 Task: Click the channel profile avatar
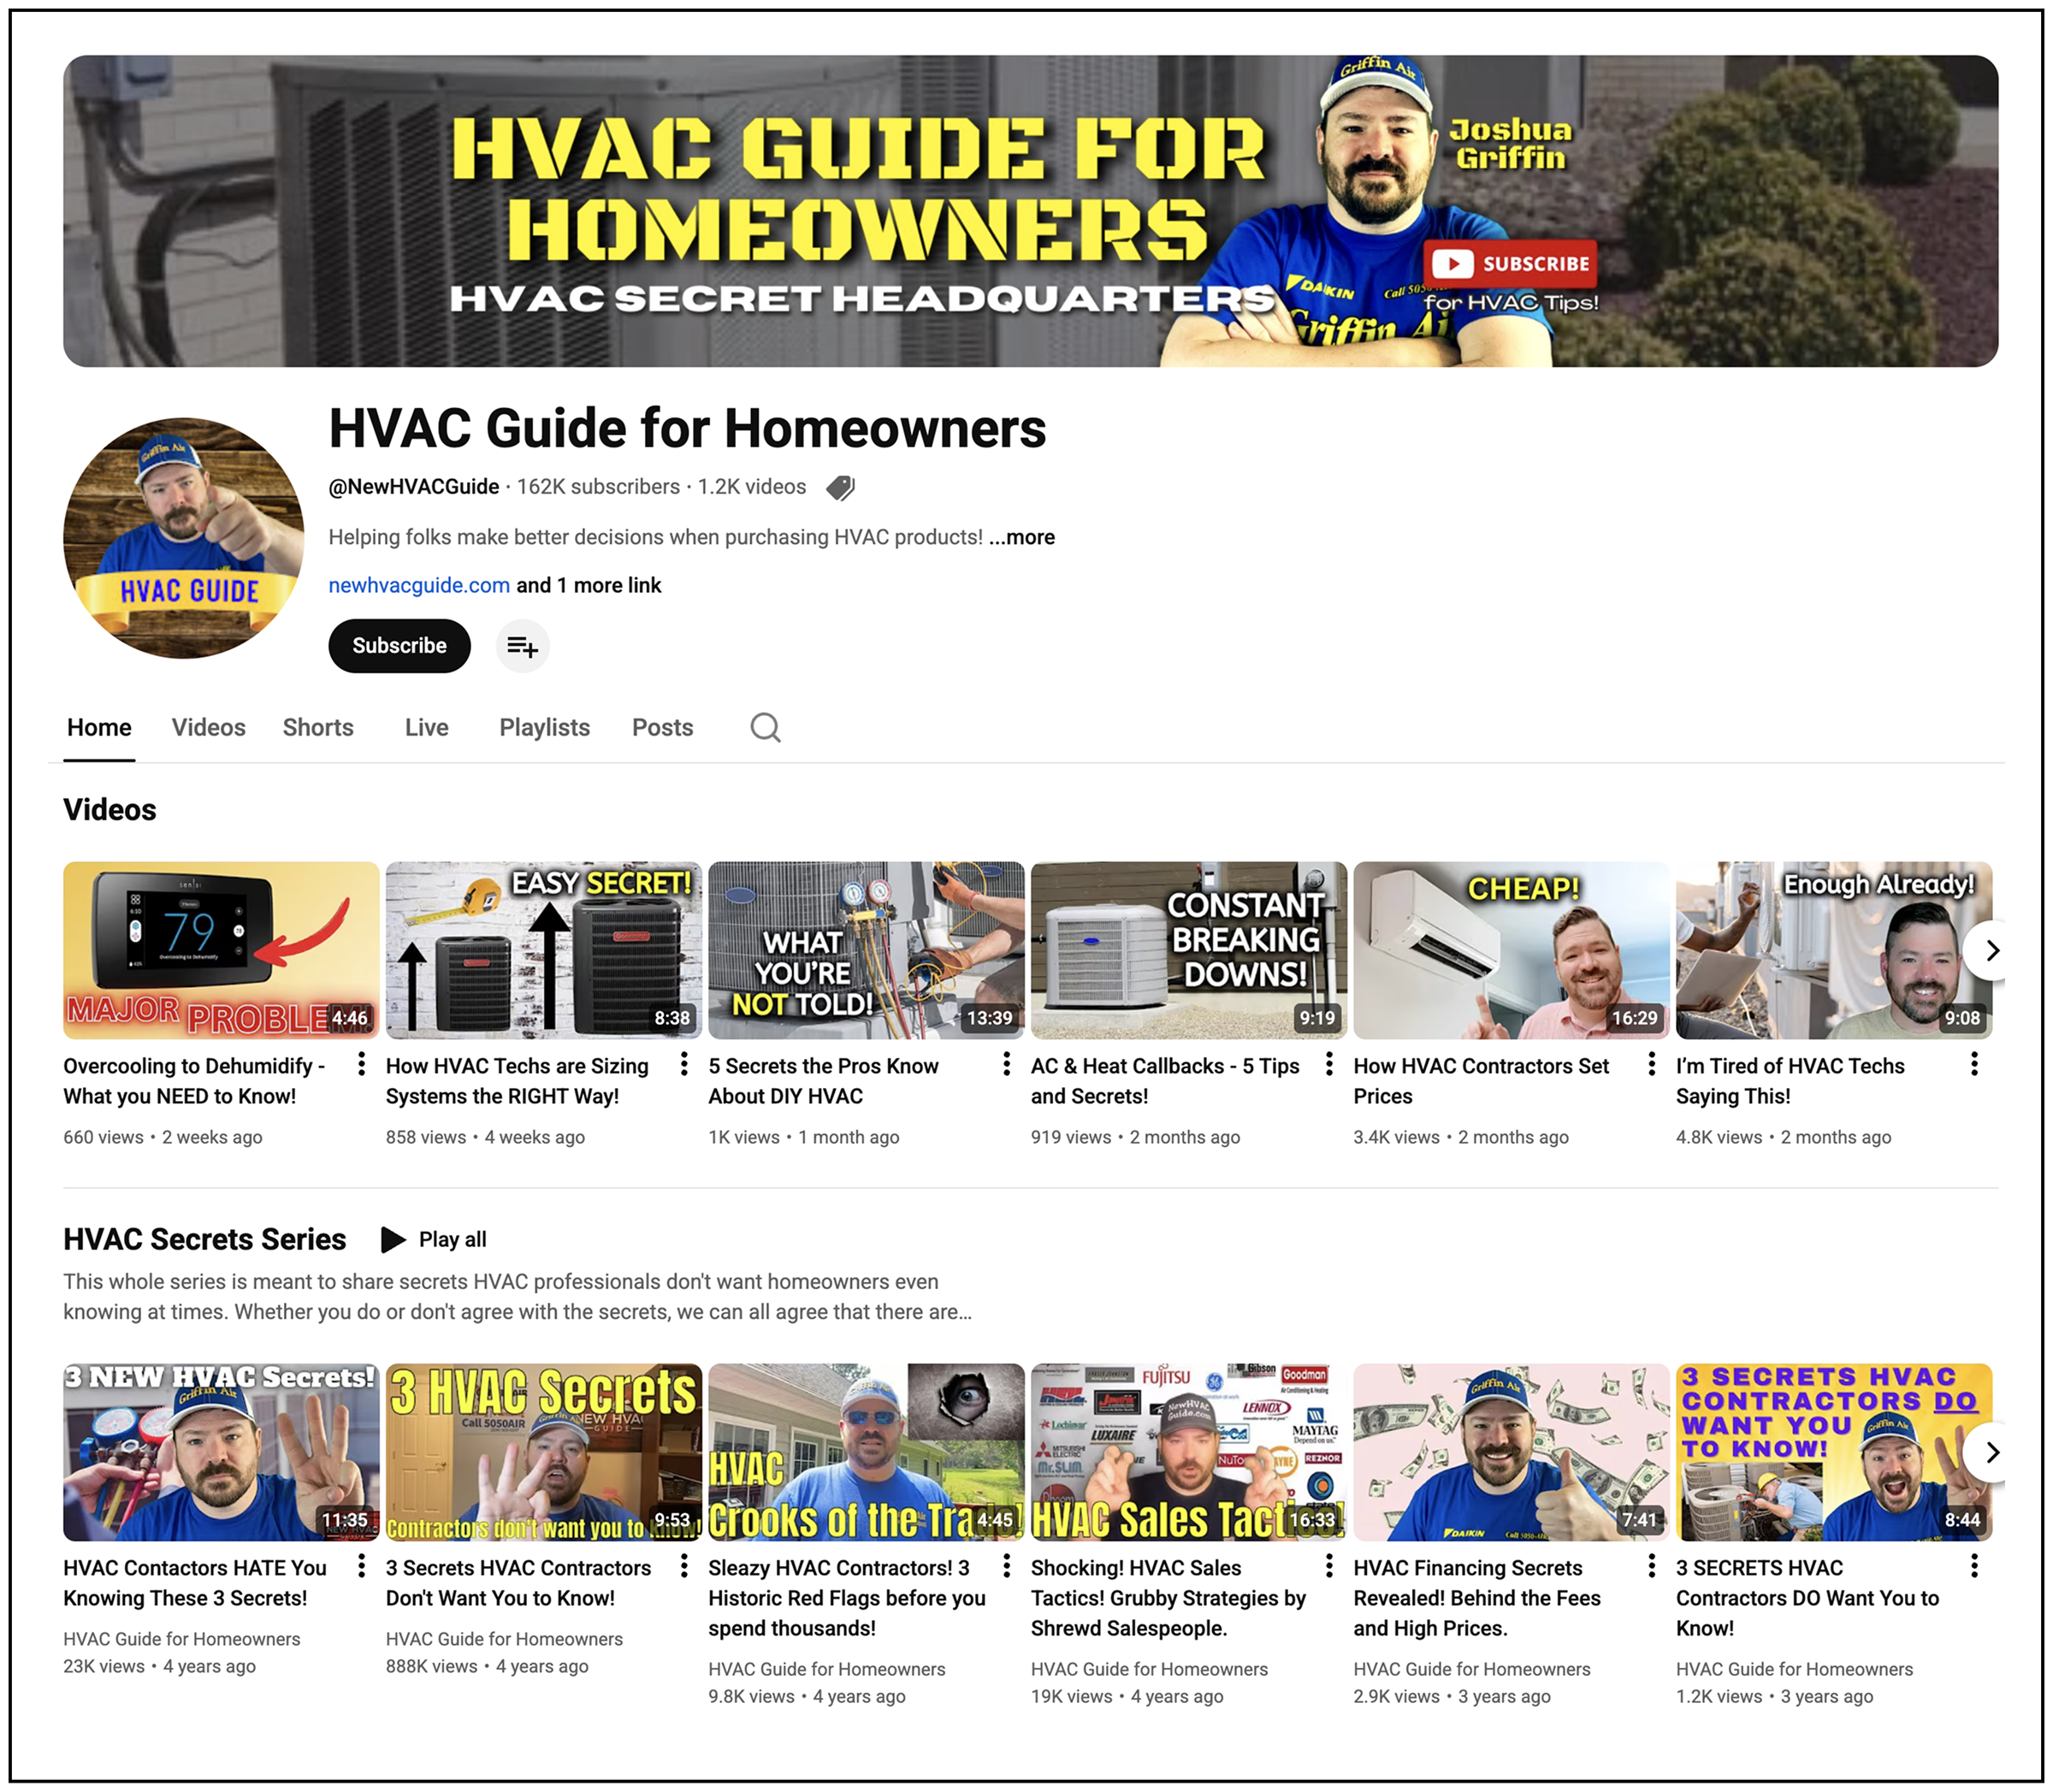tap(184, 538)
